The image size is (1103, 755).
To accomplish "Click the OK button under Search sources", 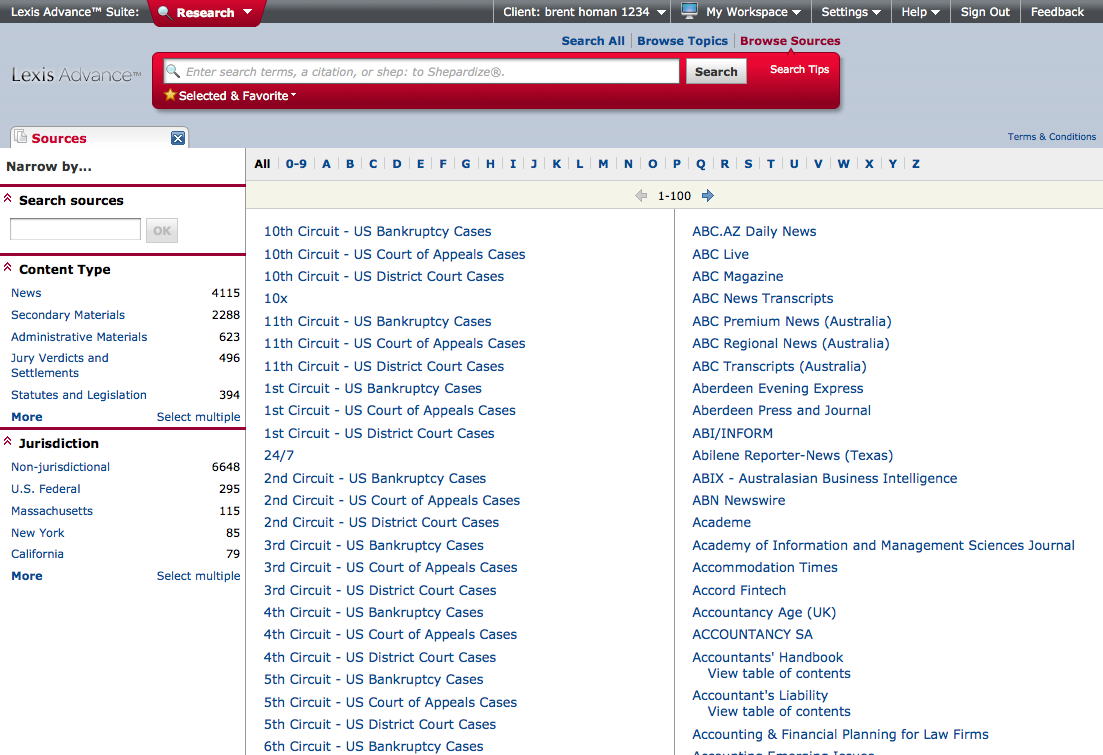I will coord(162,230).
